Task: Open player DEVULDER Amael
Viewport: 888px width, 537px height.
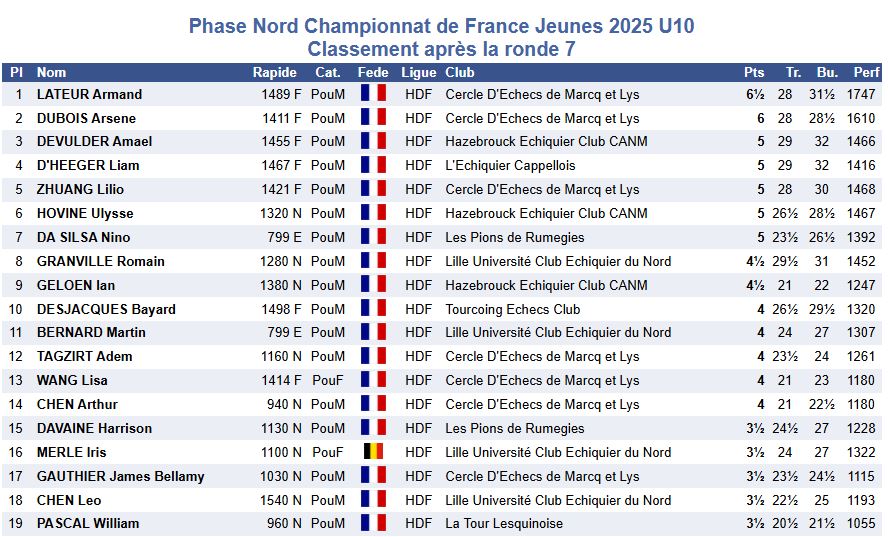Action: [x=94, y=141]
